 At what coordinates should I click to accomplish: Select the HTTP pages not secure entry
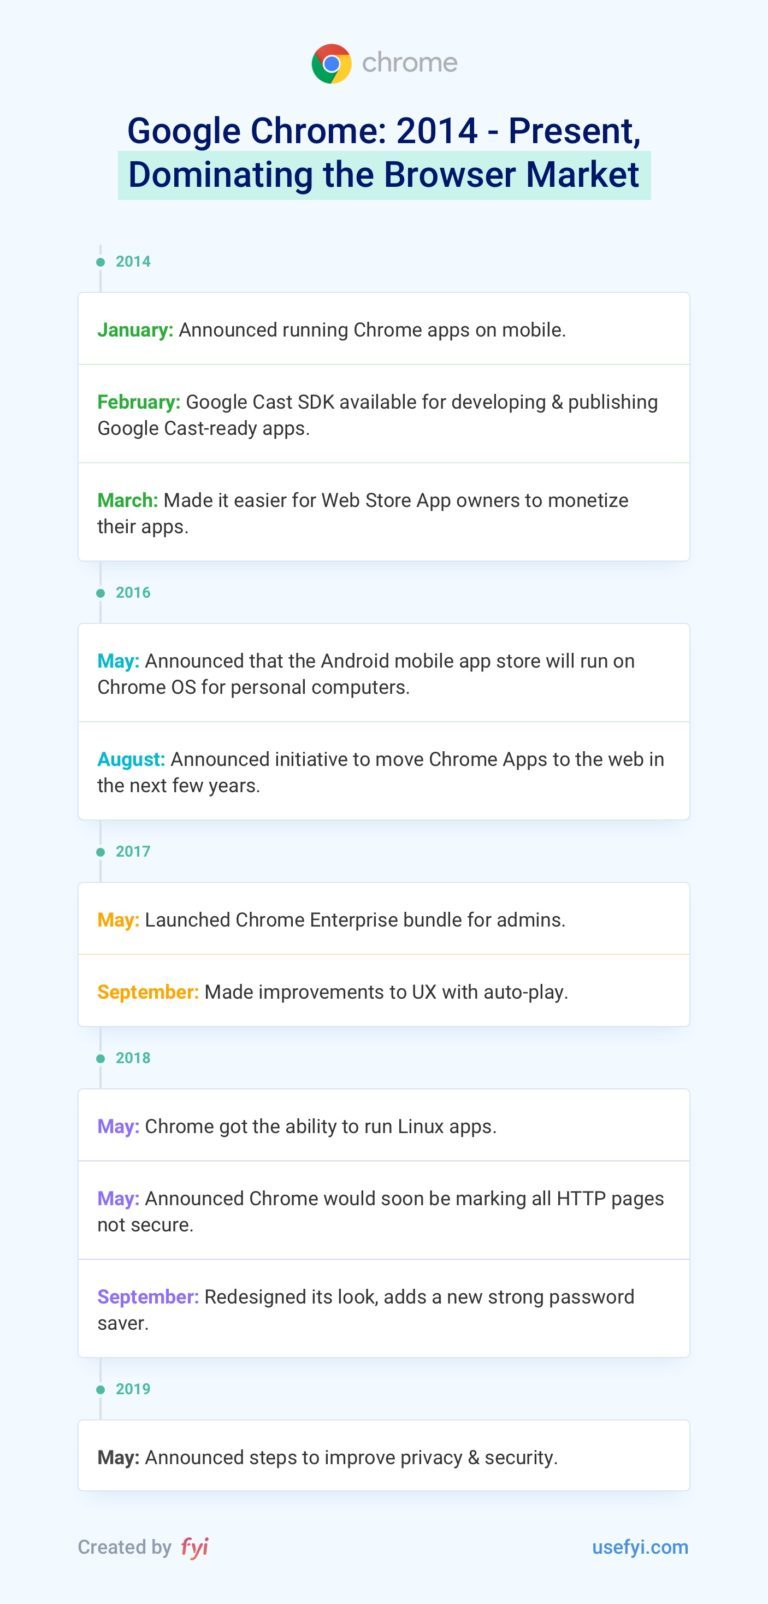tap(384, 1211)
